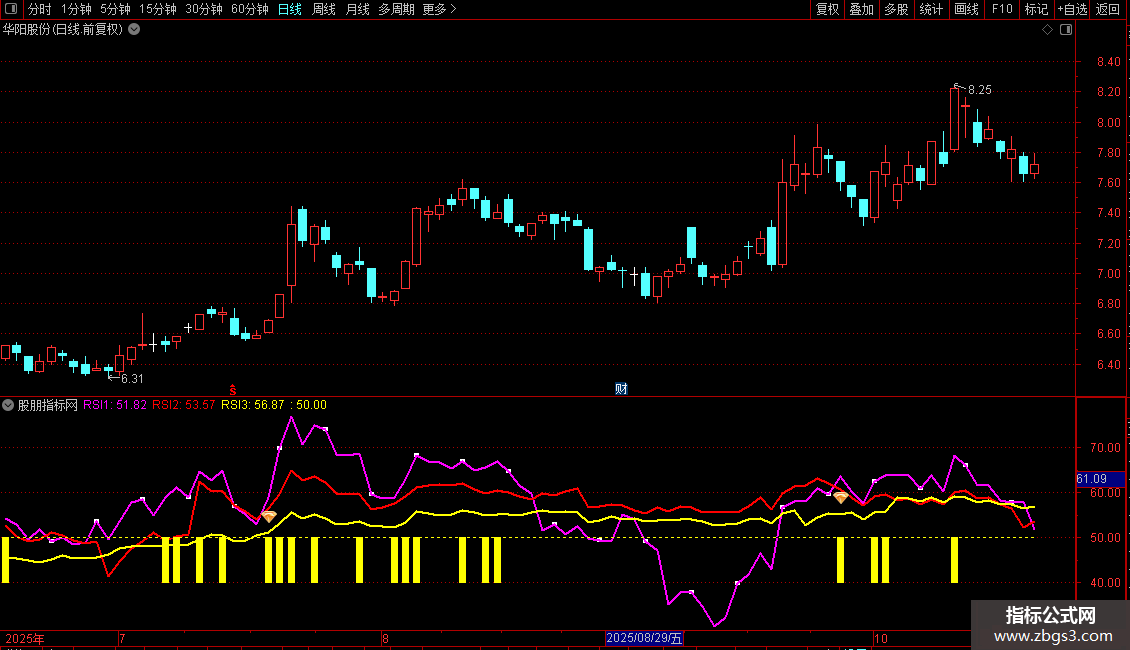Screen dimensions: 1130x650
Task: Open the 画线 drawing tools
Action: [966, 9]
